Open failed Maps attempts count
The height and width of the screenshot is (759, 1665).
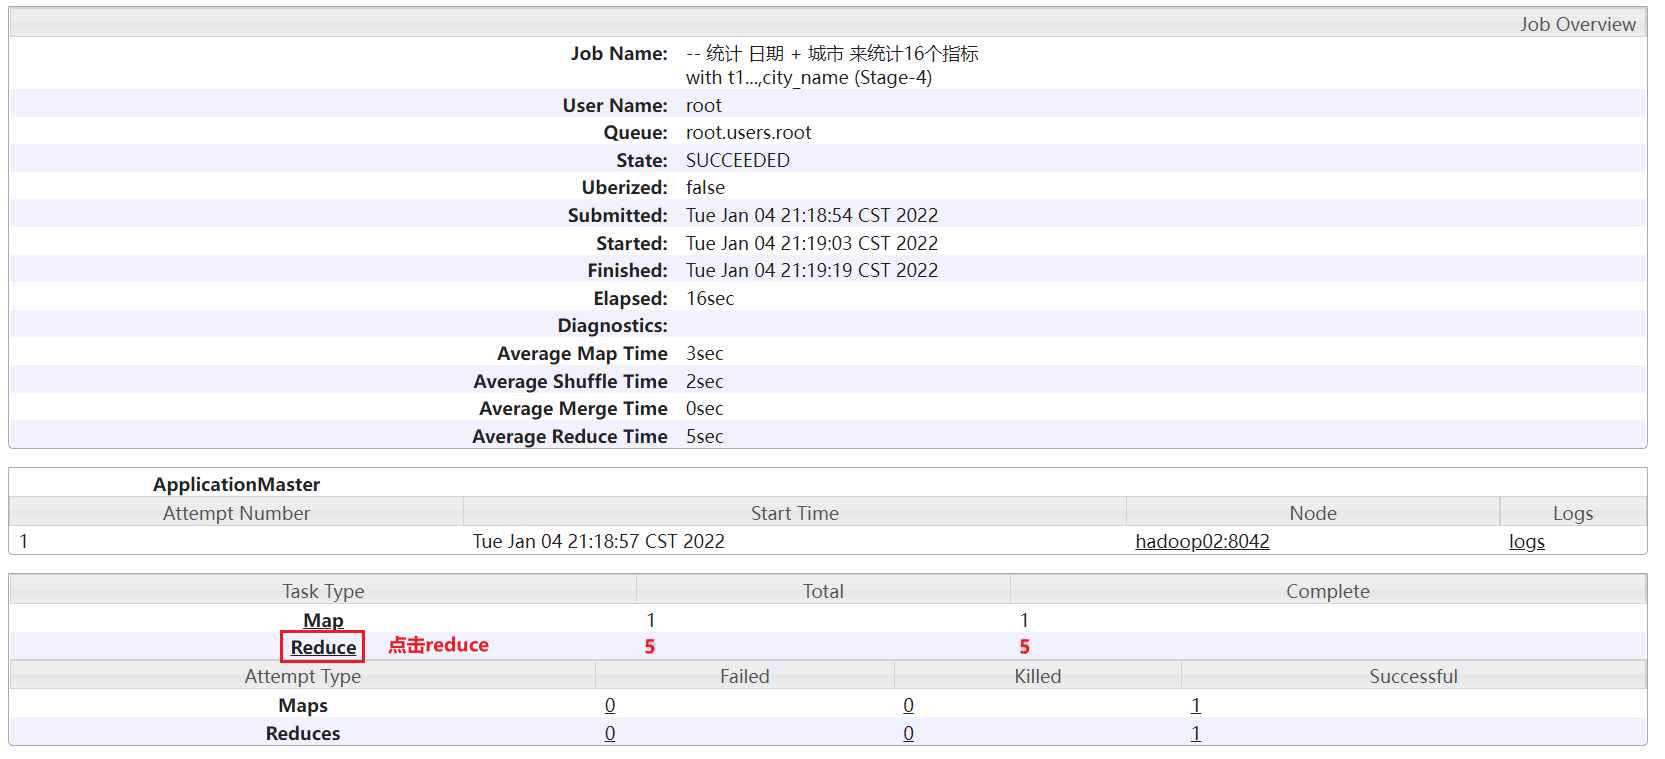(610, 705)
